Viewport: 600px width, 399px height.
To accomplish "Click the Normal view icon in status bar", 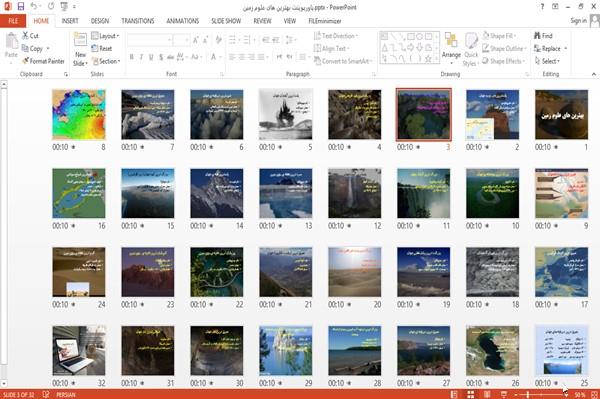I will click(454, 394).
